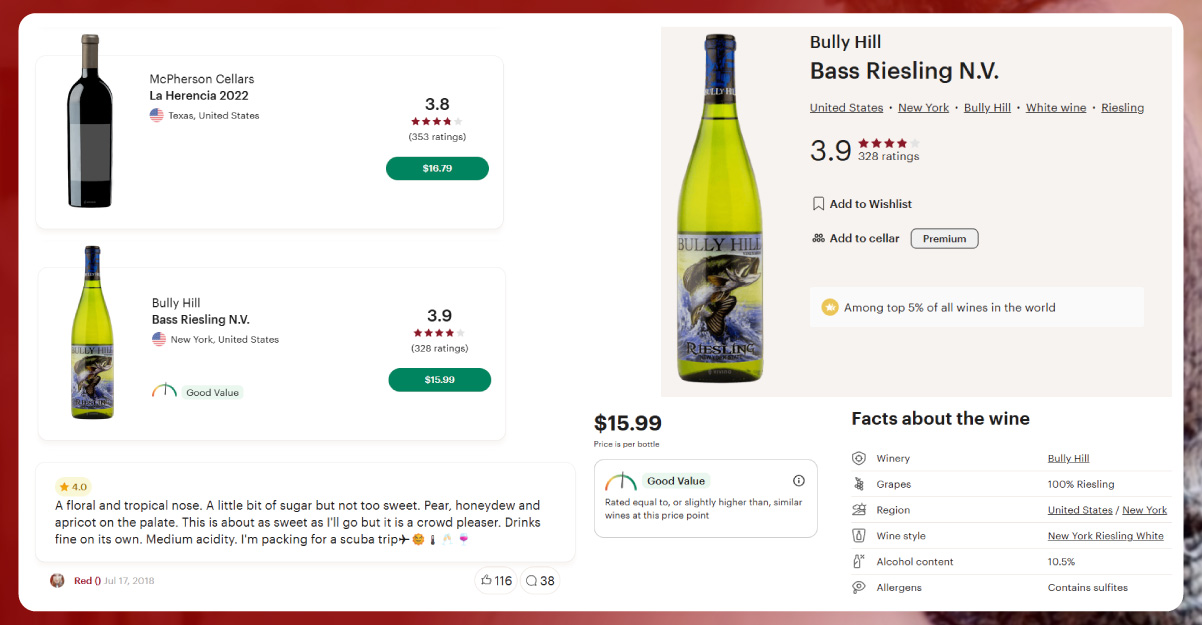Screen dimensions: 1202x625
Task: Click the Alcohol content icon showing 10.5%
Action: pyautogui.click(x=860, y=561)
